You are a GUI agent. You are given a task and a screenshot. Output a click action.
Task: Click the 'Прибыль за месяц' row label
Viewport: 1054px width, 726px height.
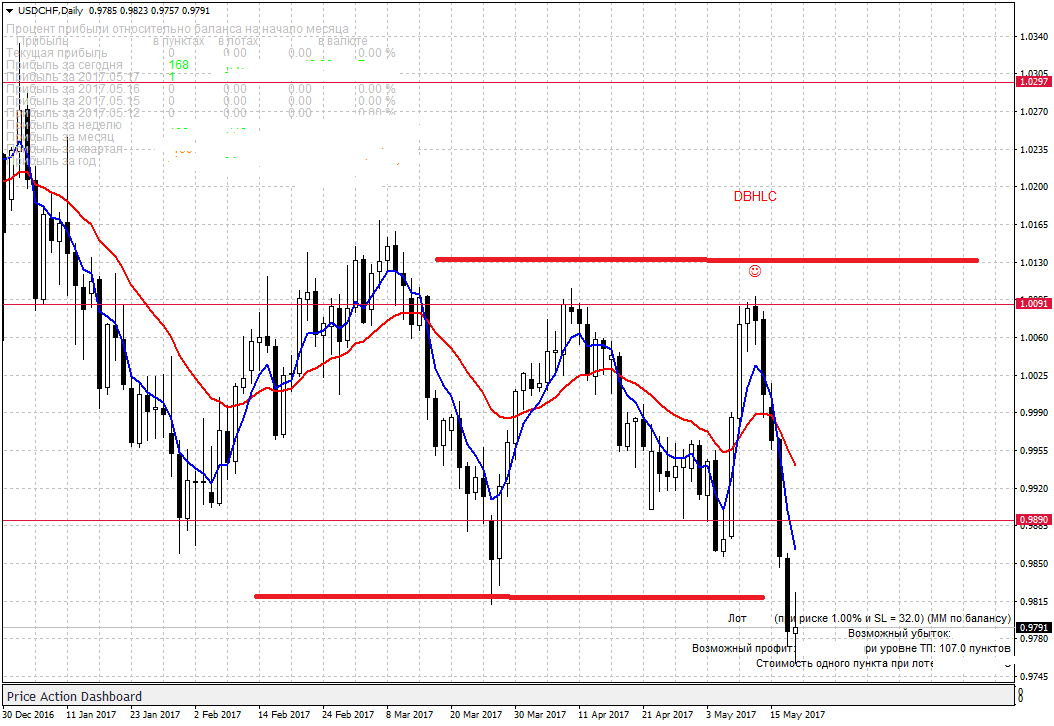coord(60,137)
